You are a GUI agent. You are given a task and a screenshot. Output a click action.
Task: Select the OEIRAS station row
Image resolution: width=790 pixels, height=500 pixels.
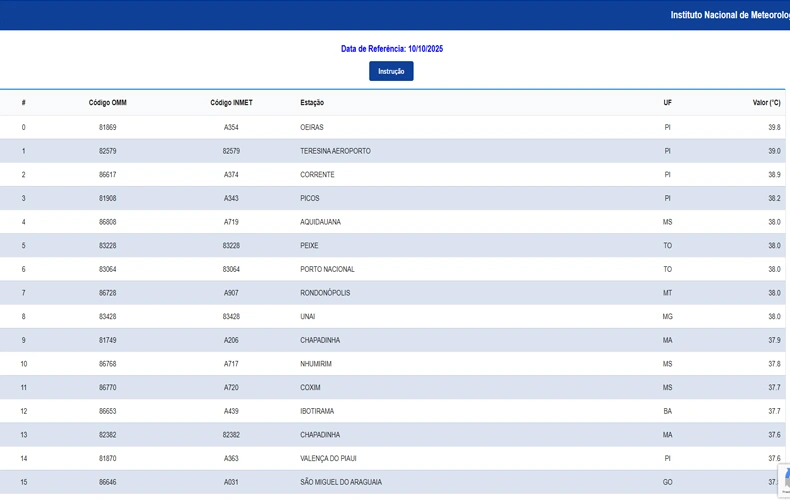(x=312, y=128)
